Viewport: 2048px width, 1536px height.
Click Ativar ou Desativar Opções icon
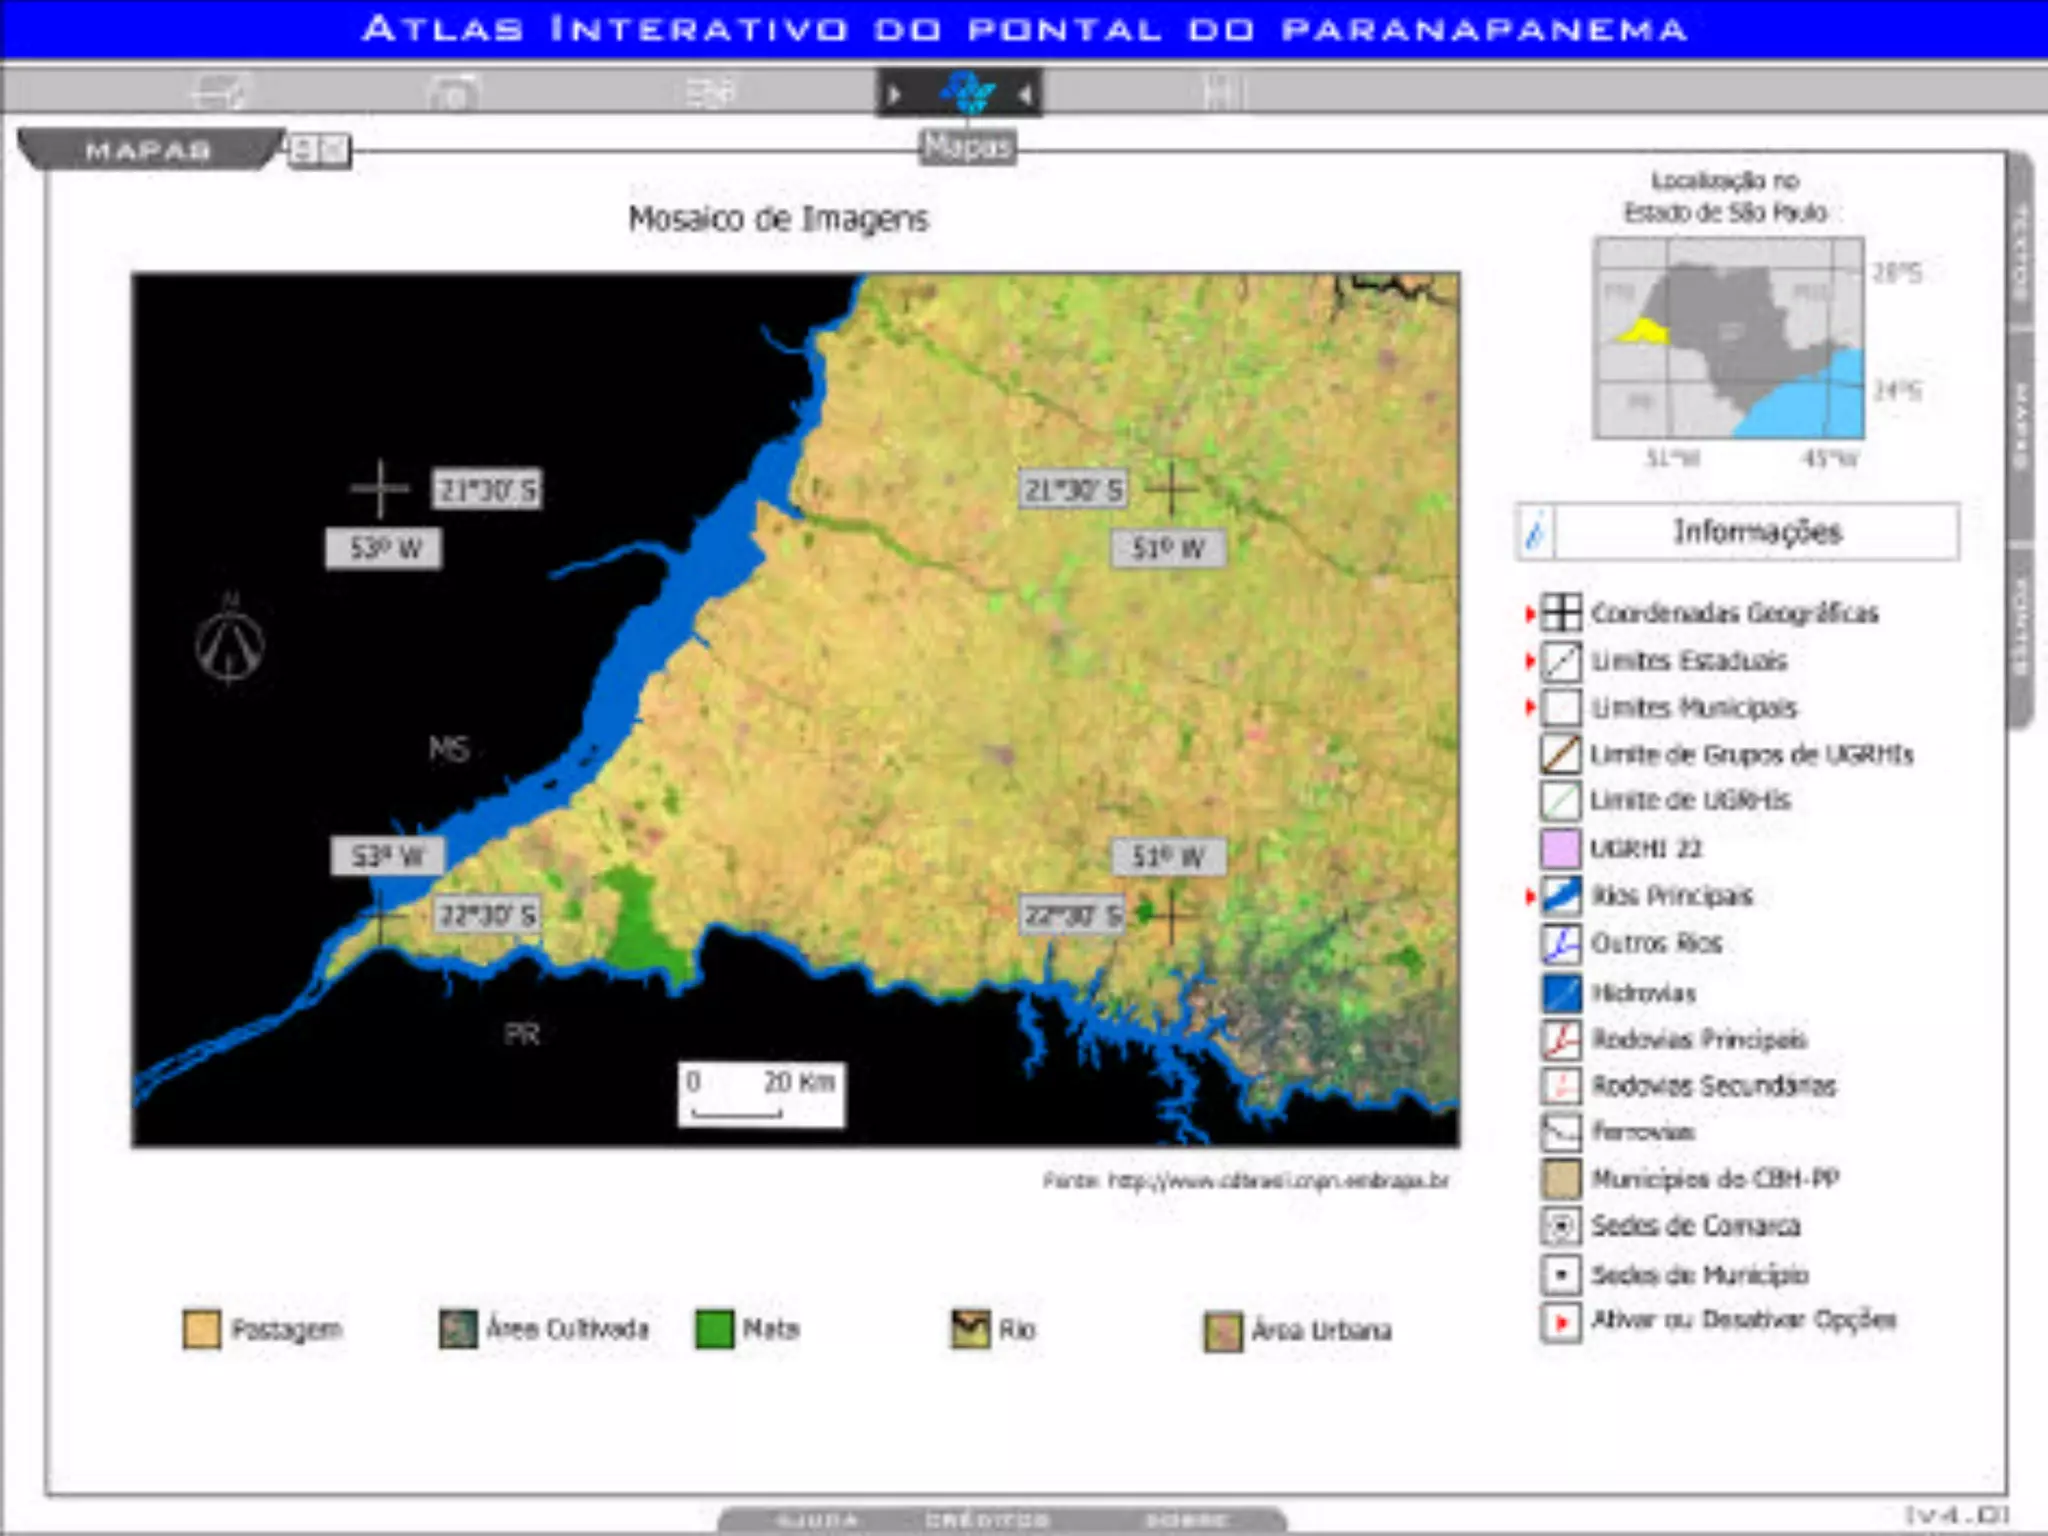[1560, 1321]
